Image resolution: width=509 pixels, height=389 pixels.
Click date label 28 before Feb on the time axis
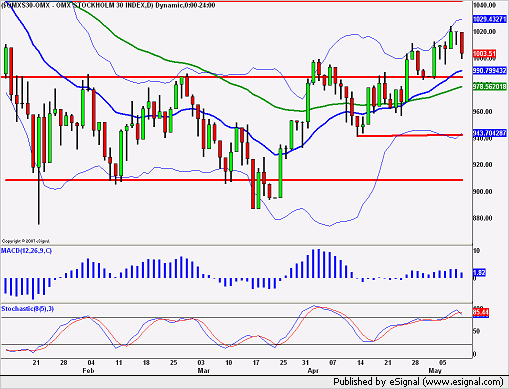(x=64, y=363)
